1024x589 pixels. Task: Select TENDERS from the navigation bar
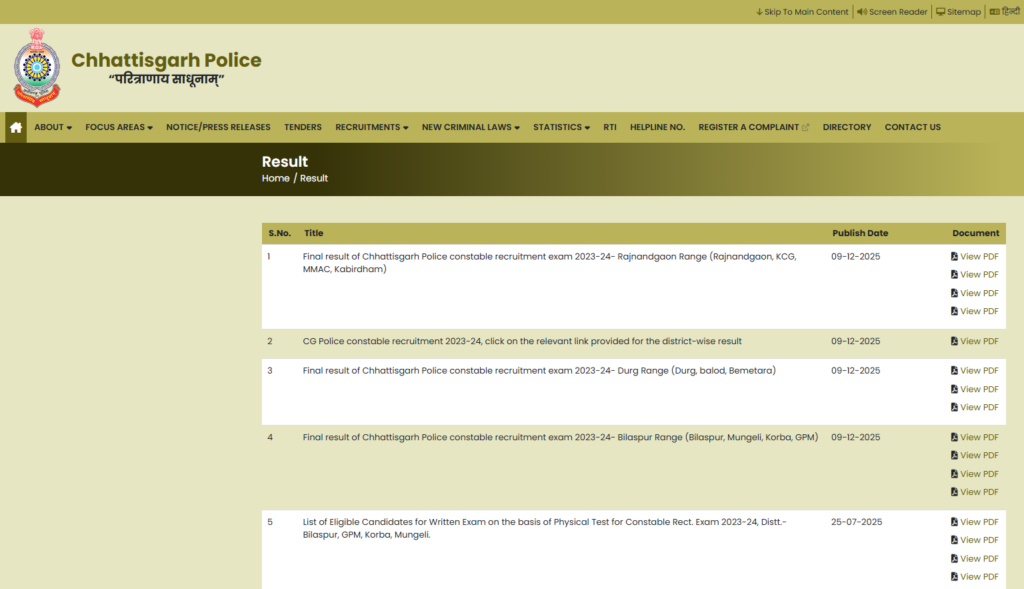303,127
